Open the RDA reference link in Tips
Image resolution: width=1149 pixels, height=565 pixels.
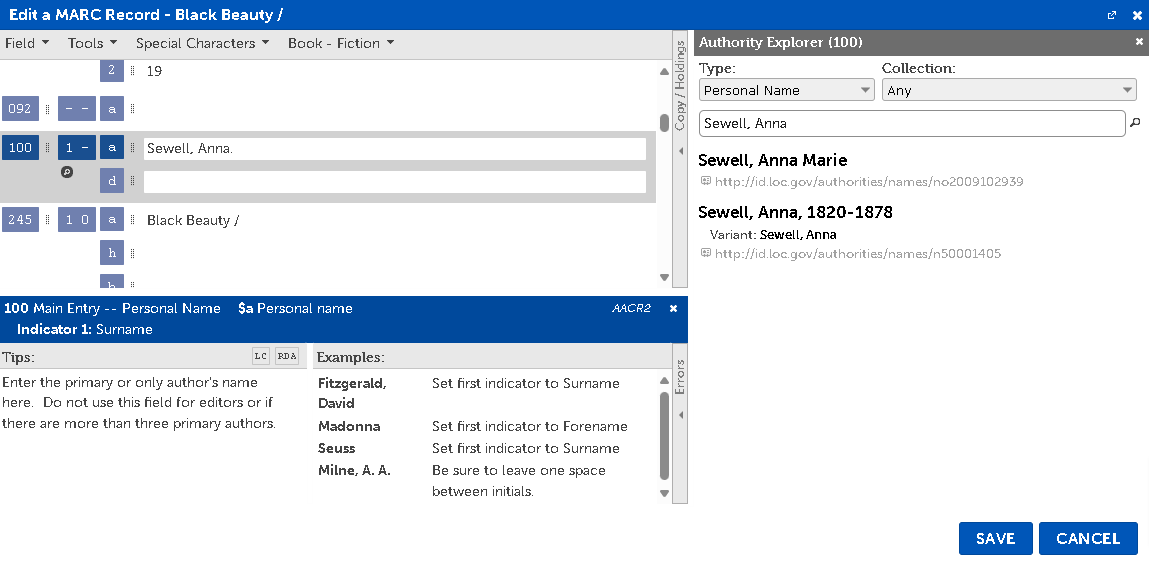(287, 357)
